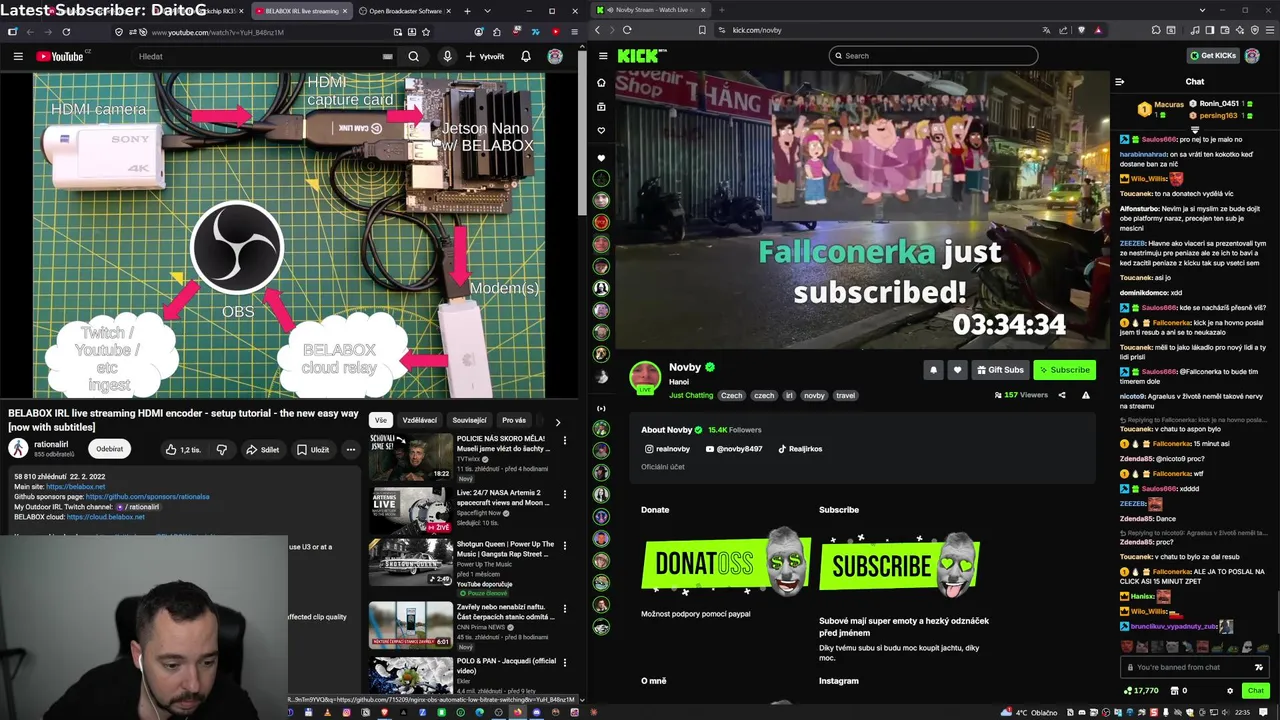Viewport: 1280px width, 720px height.
Task: Open Kick chat settings gear
Action: tap(1230, 690)
